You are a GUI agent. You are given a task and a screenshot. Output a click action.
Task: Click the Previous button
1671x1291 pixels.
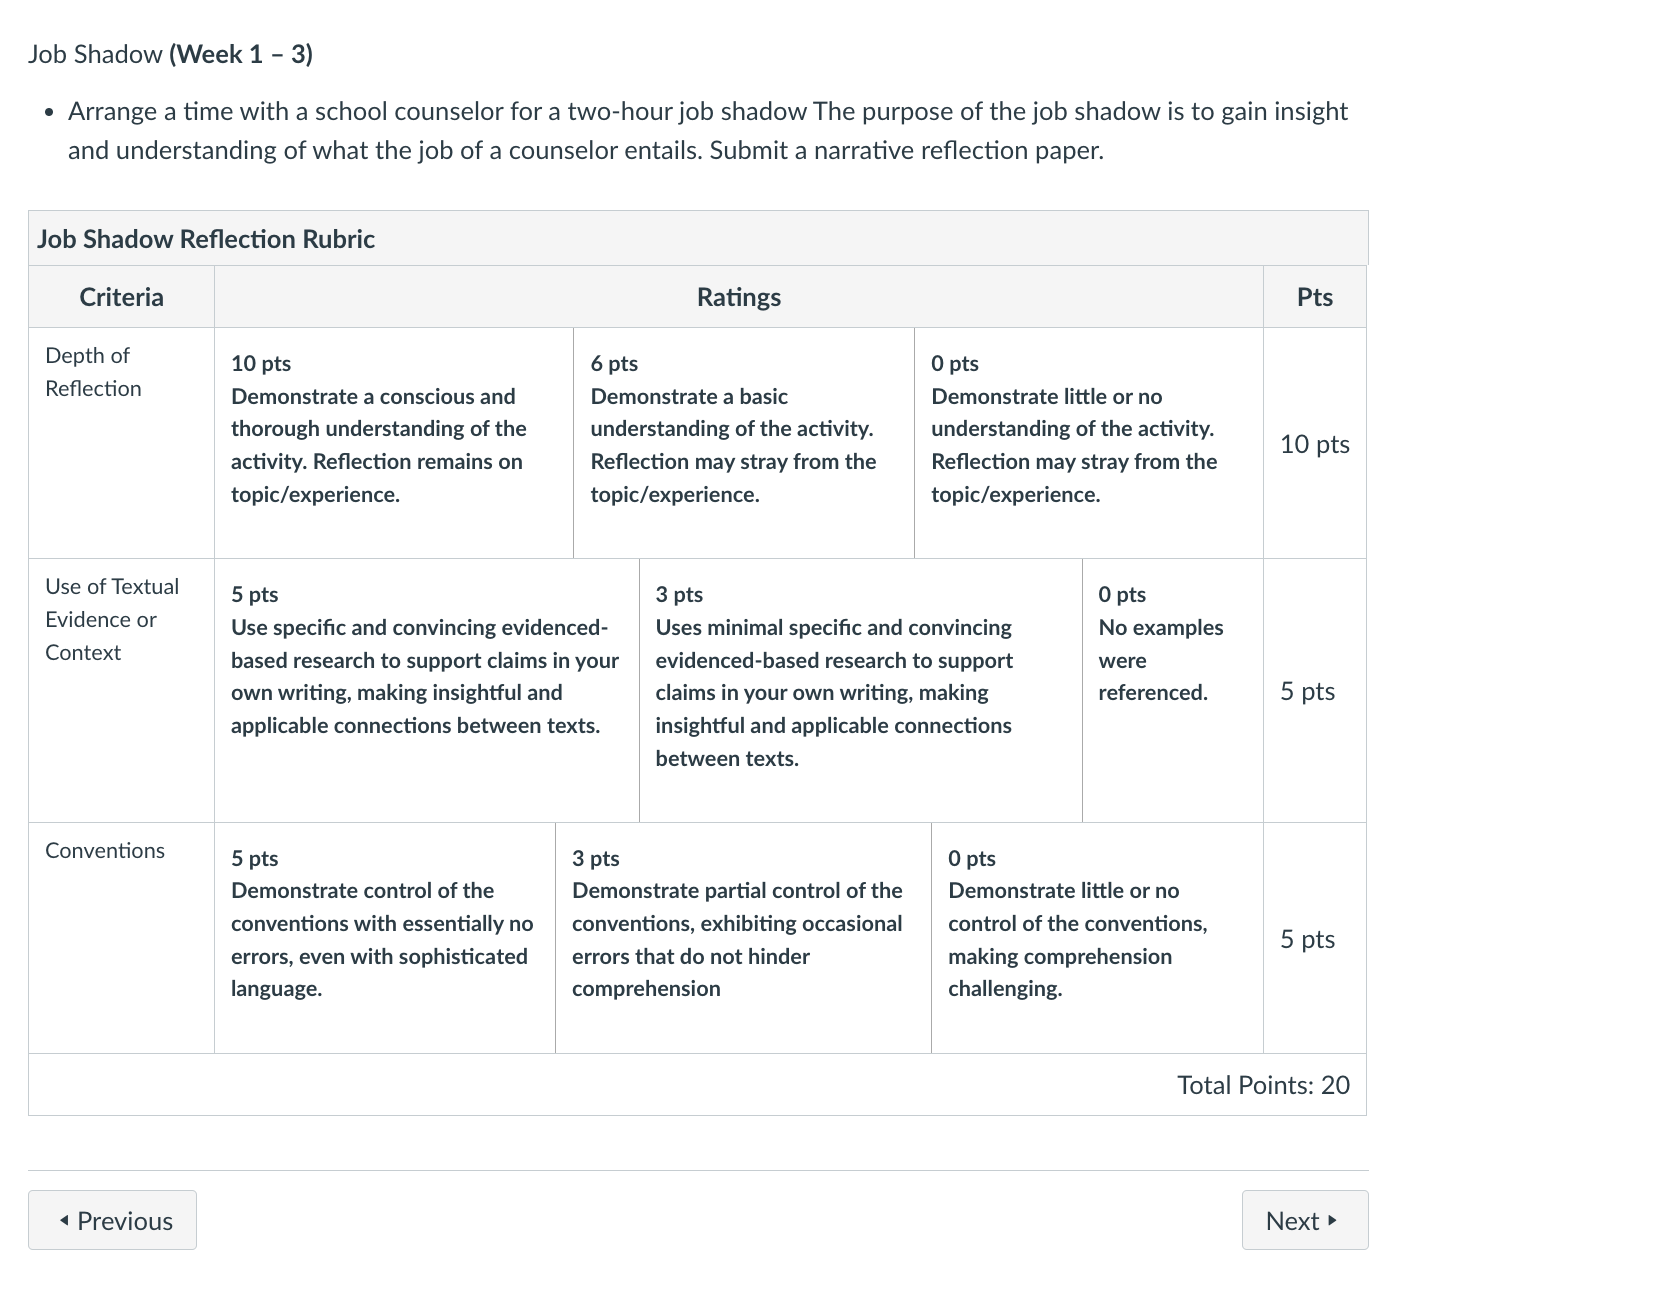112,1220
